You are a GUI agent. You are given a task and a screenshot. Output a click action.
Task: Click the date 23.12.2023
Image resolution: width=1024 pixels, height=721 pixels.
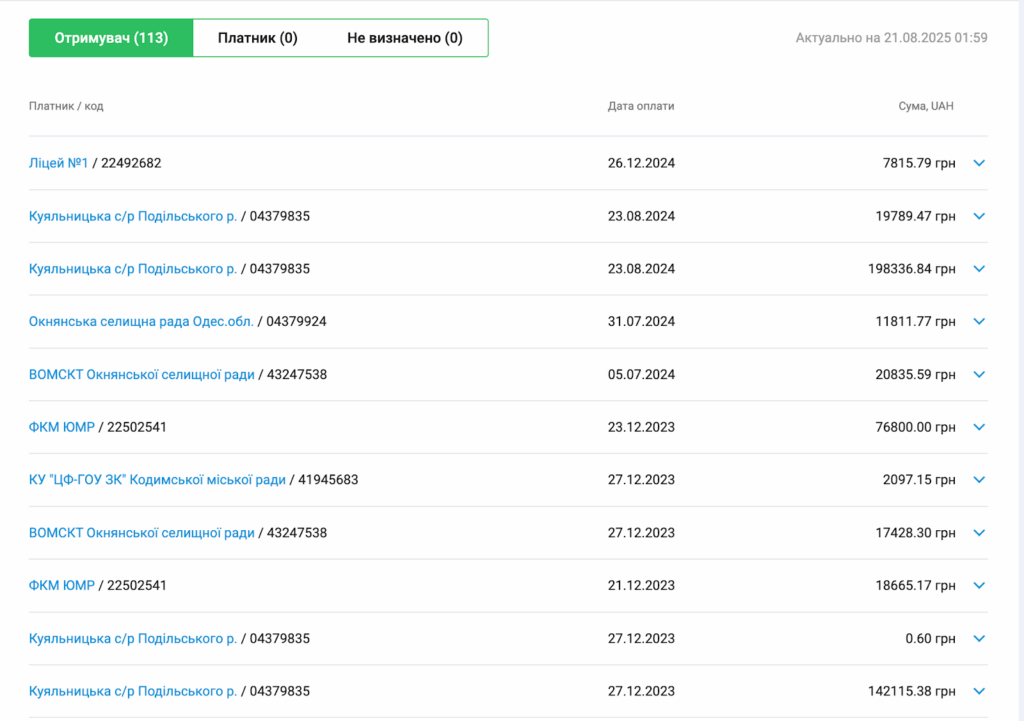coord(641,427)
